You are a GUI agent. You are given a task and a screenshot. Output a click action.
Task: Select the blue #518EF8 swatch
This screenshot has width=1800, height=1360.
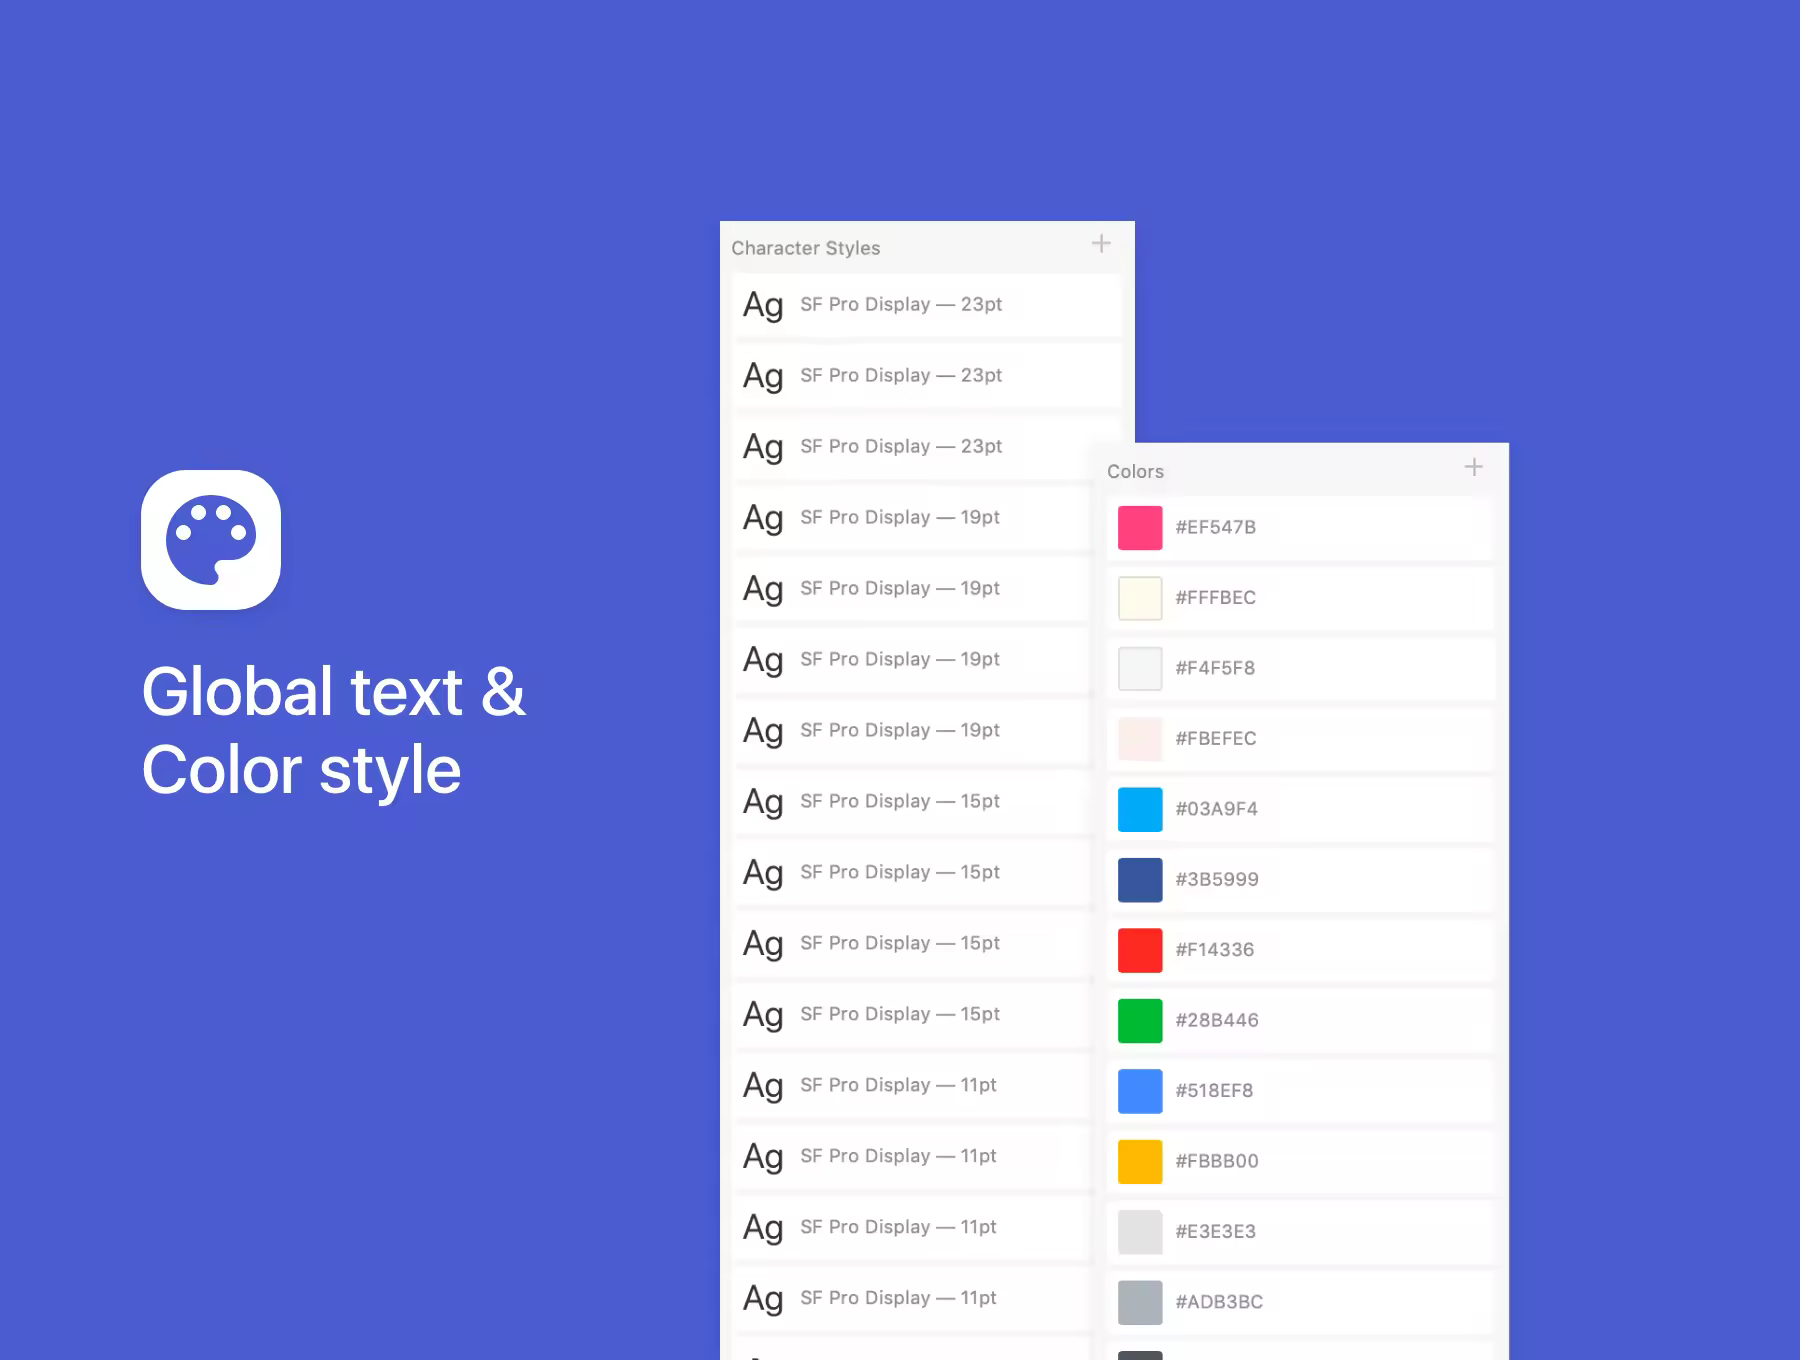coord(1140,1091)
